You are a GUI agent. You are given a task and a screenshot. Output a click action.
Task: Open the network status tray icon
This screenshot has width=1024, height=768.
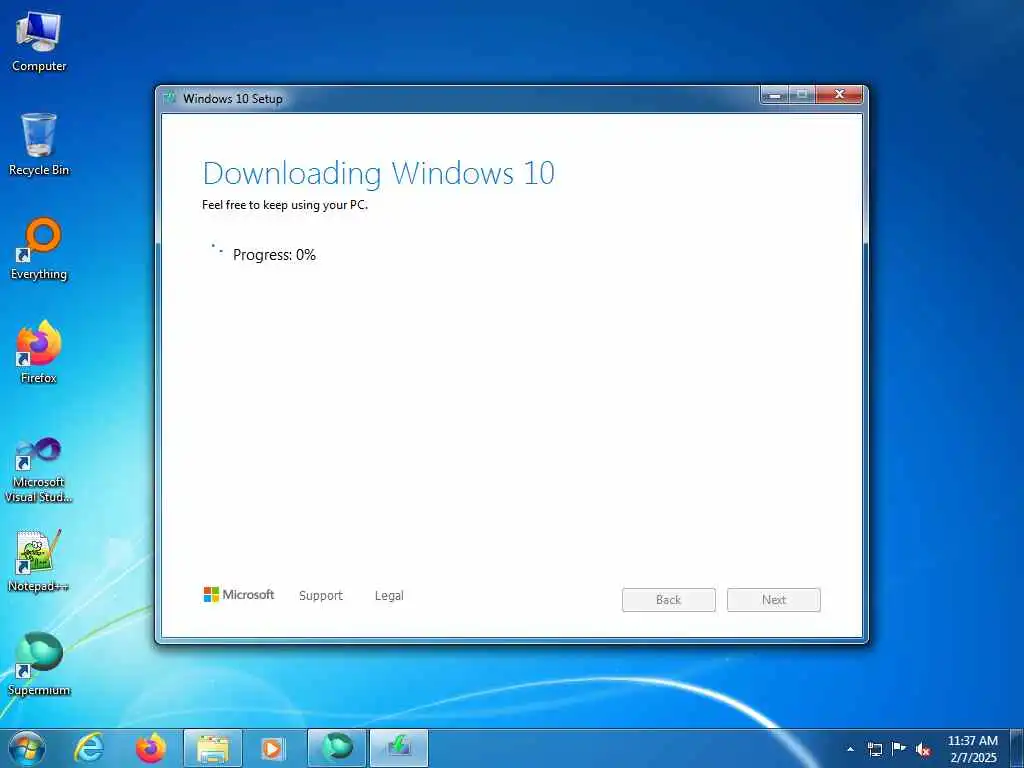(874, 749)
